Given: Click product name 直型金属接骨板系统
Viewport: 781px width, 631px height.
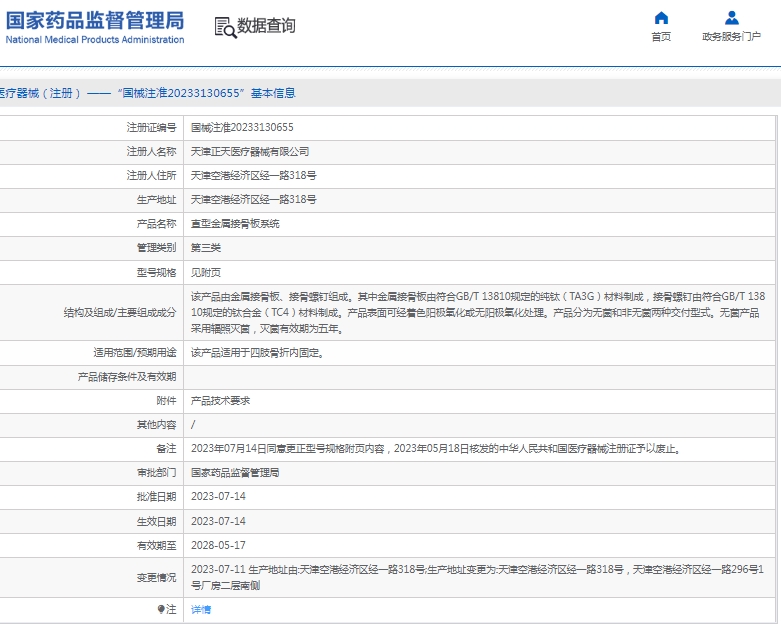Looking at the screenshot, I should [235, 224].
